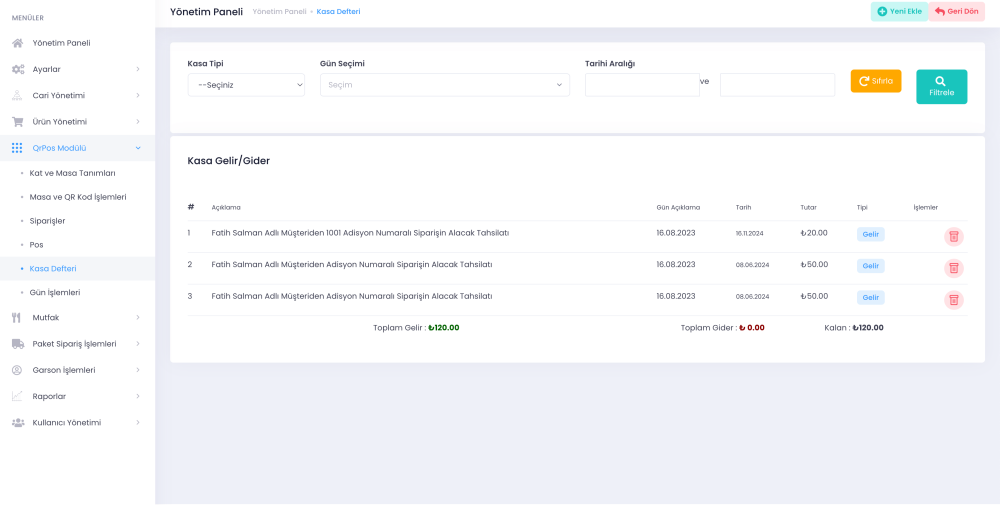Viewport: 1000px width, 505px height.
Task: Click the Filtrele button
Action: [x=941, y=87]
